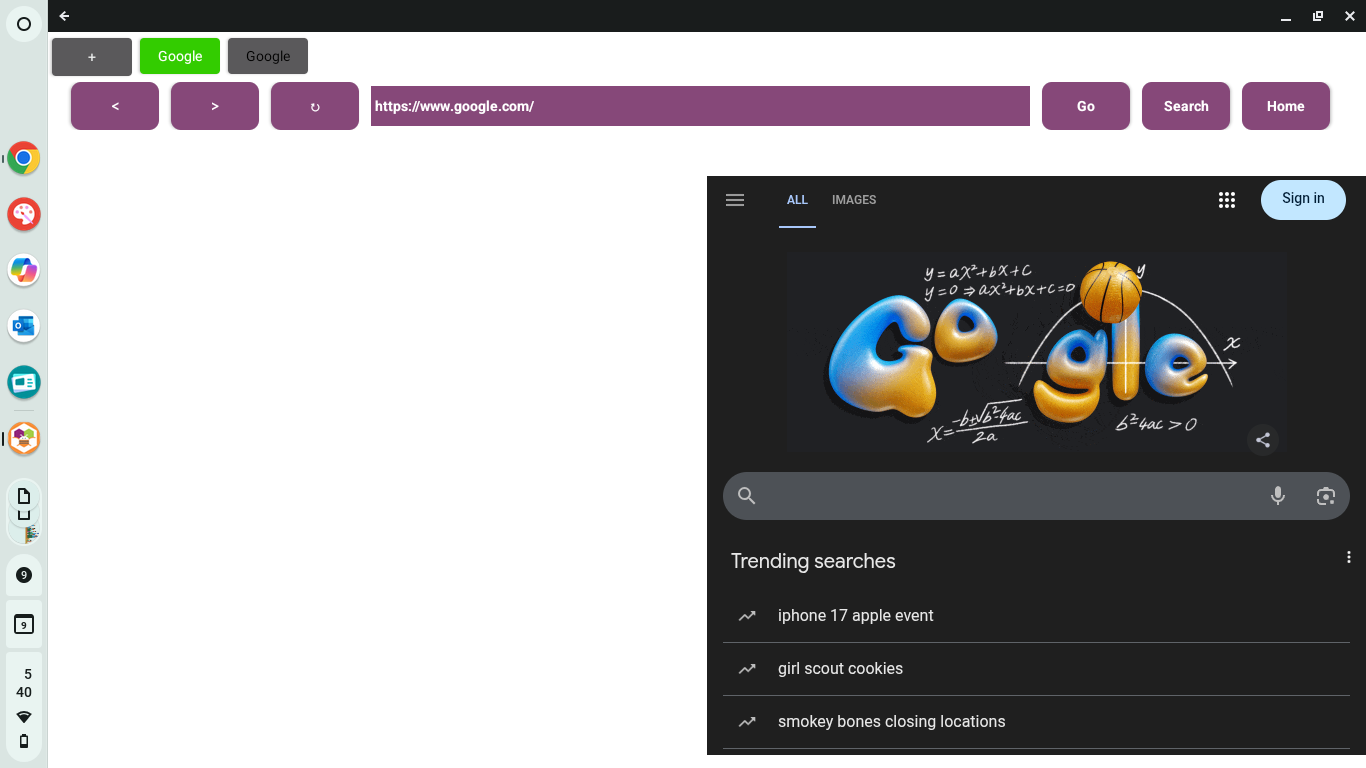This screenshot has height=768, width=1366.
Task: Open the calendar date icon on the shelf
Action: tap(24, 625)
